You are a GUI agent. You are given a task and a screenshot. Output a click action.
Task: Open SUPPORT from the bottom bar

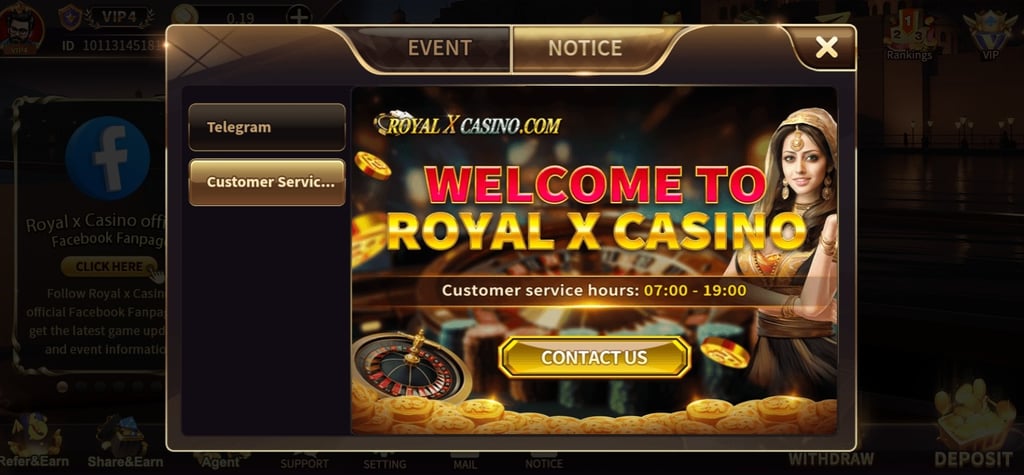click(304, 462)
